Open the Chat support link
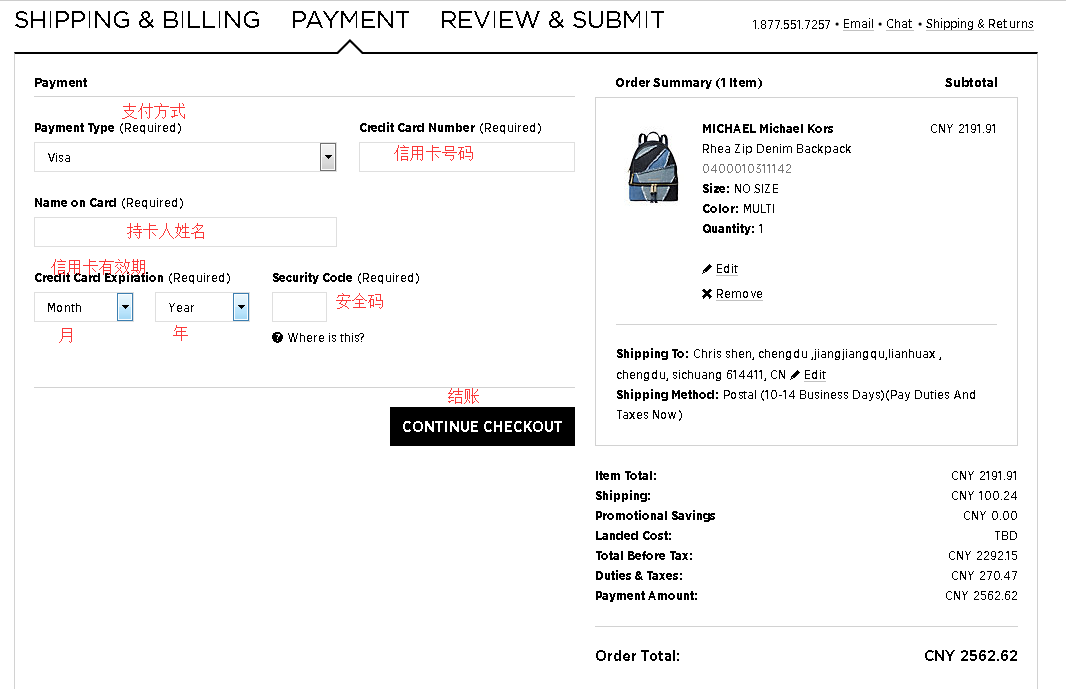This screenshot has width=1066, height=689. (x=899, y=24)
